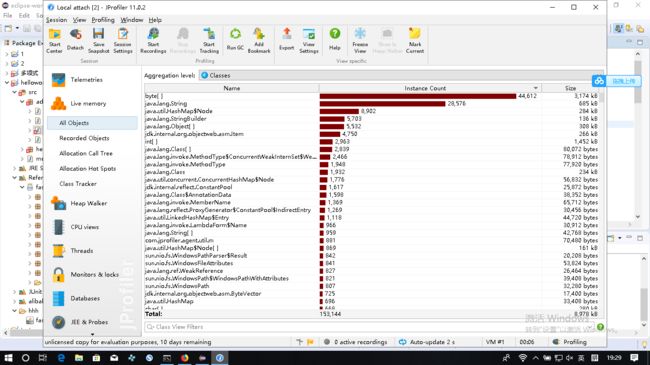Expand project 2 in Eclipse Package Explorer
Image resolution: width=650 pixels, height=365 pixels.
point(7,63)
